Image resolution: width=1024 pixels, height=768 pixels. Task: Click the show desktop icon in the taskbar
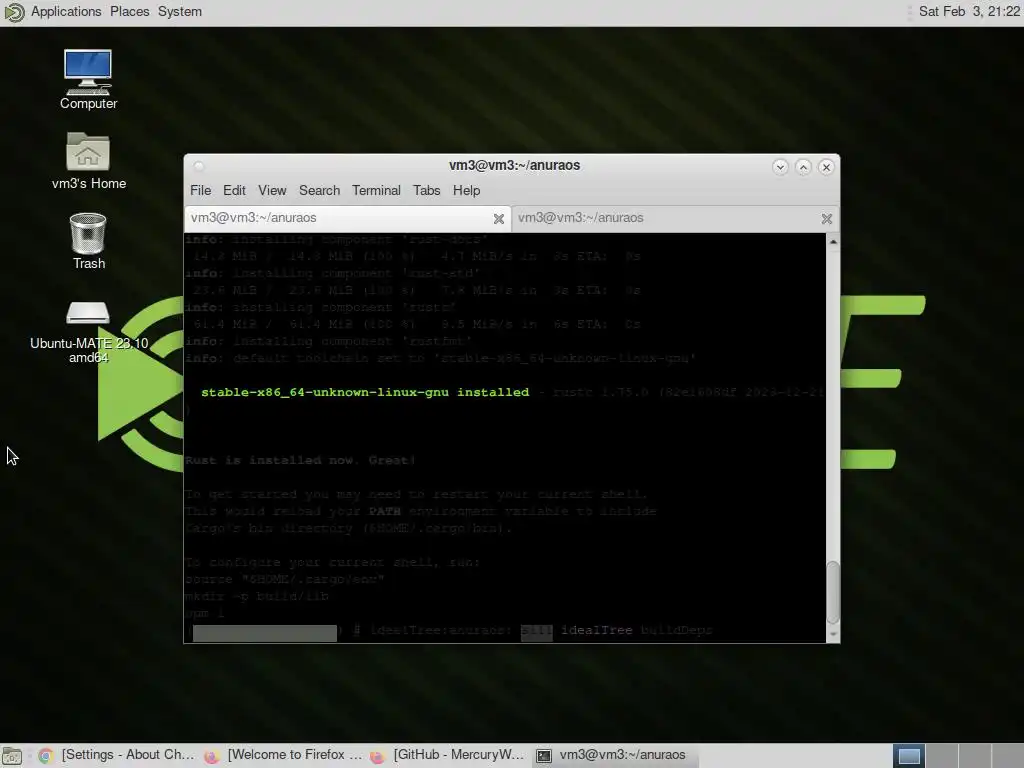click(12, 756)
